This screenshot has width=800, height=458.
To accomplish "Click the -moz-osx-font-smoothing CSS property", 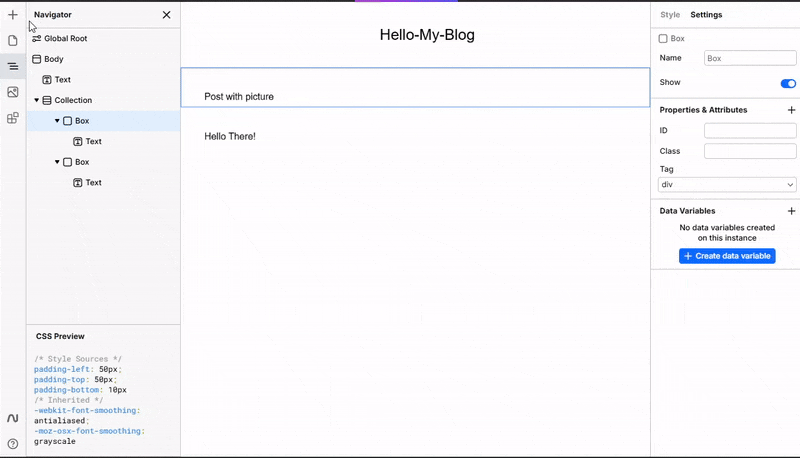I will coord(89,431).
